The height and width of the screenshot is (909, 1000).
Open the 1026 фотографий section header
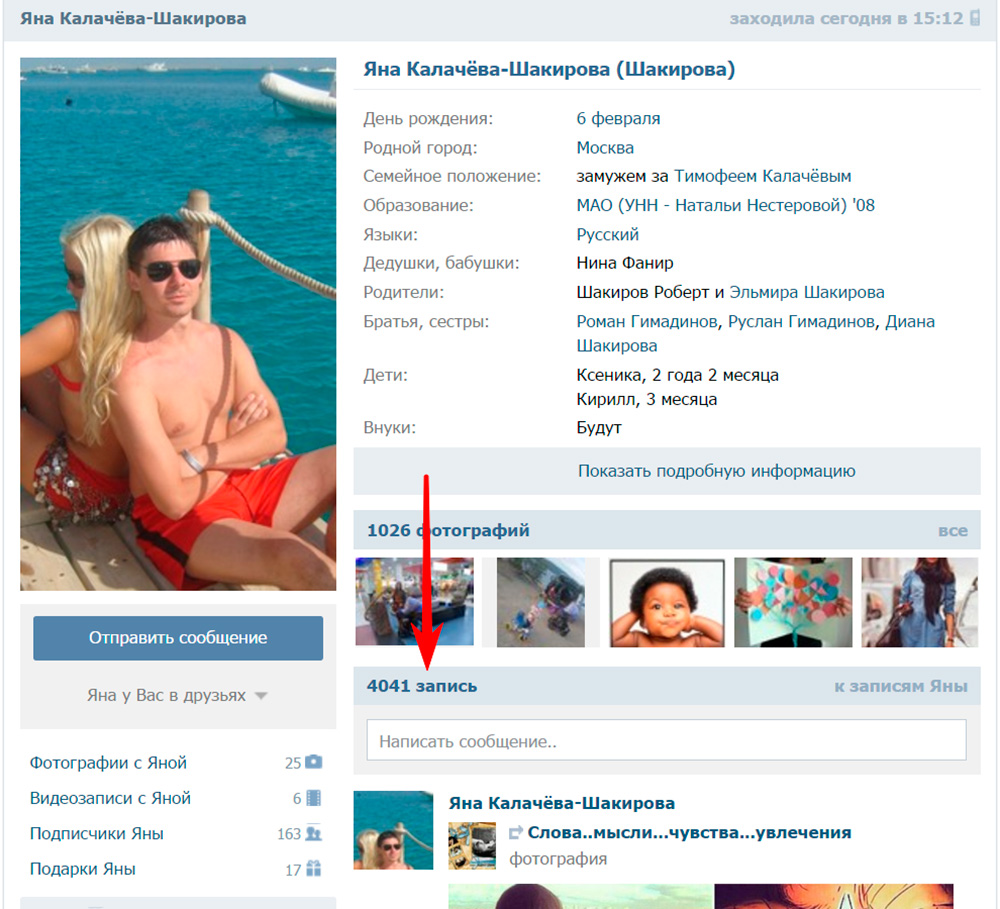tap(448, 530)
